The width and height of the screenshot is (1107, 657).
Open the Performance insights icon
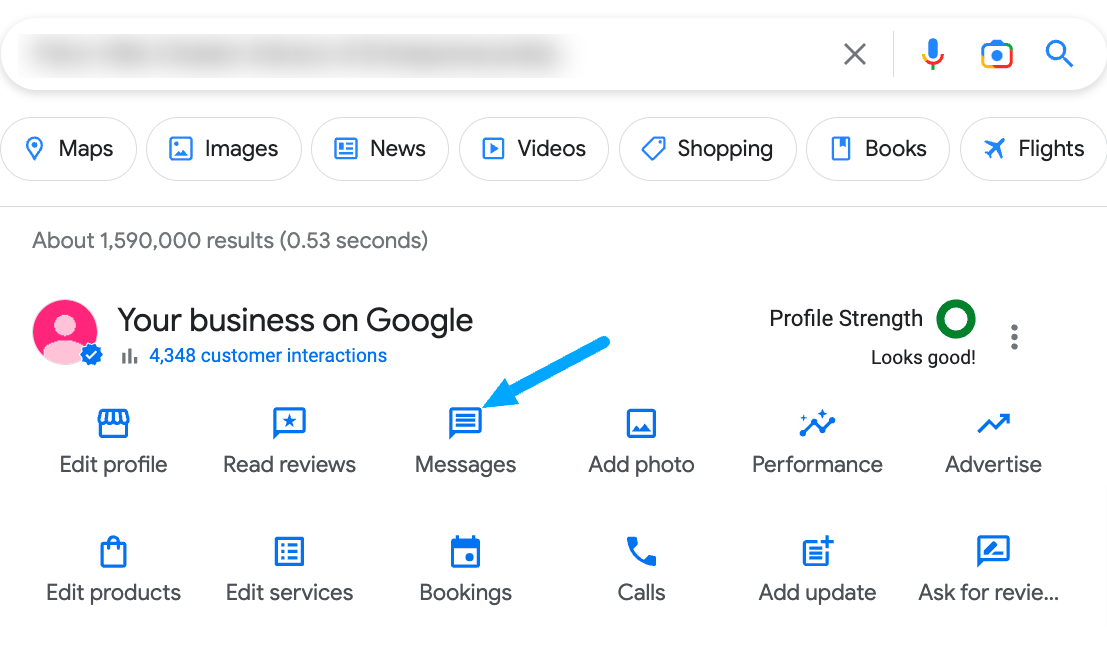click(817, 424)
